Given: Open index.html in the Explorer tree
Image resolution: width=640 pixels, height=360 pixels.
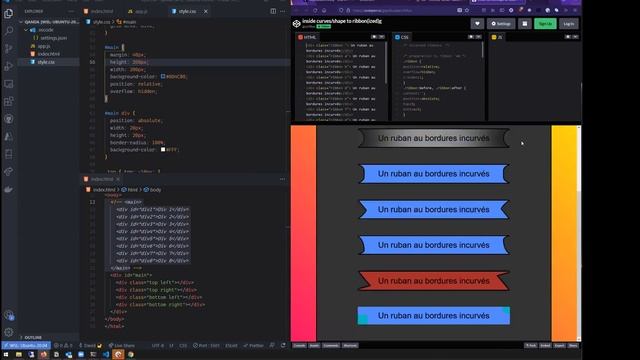Looking at the screenshot, I should [48, 54].
